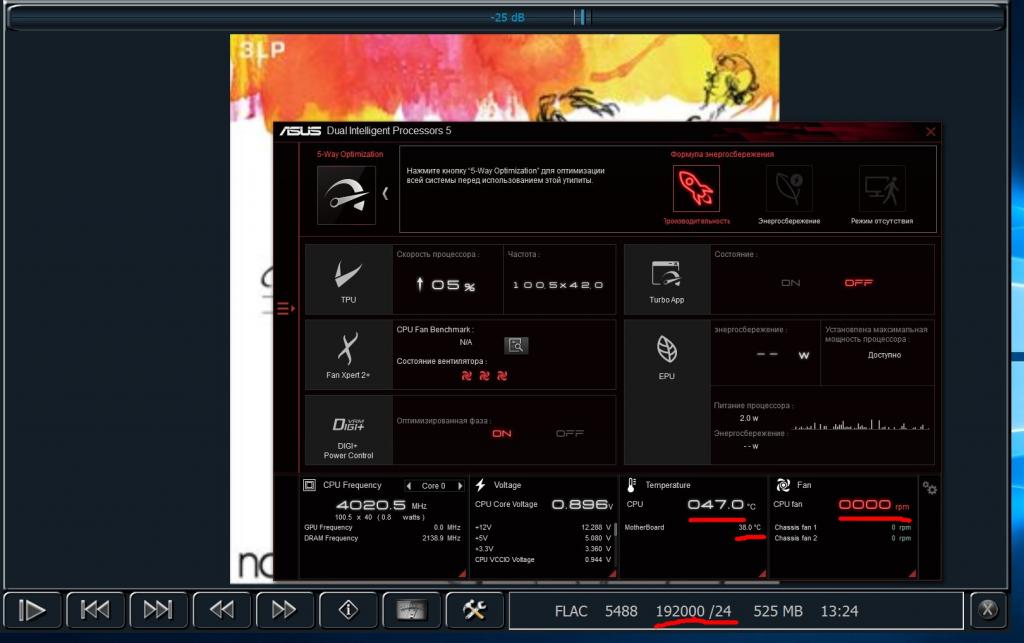
Task: Expand the Temperature panel corner arrow
Action: coord(762,573)
